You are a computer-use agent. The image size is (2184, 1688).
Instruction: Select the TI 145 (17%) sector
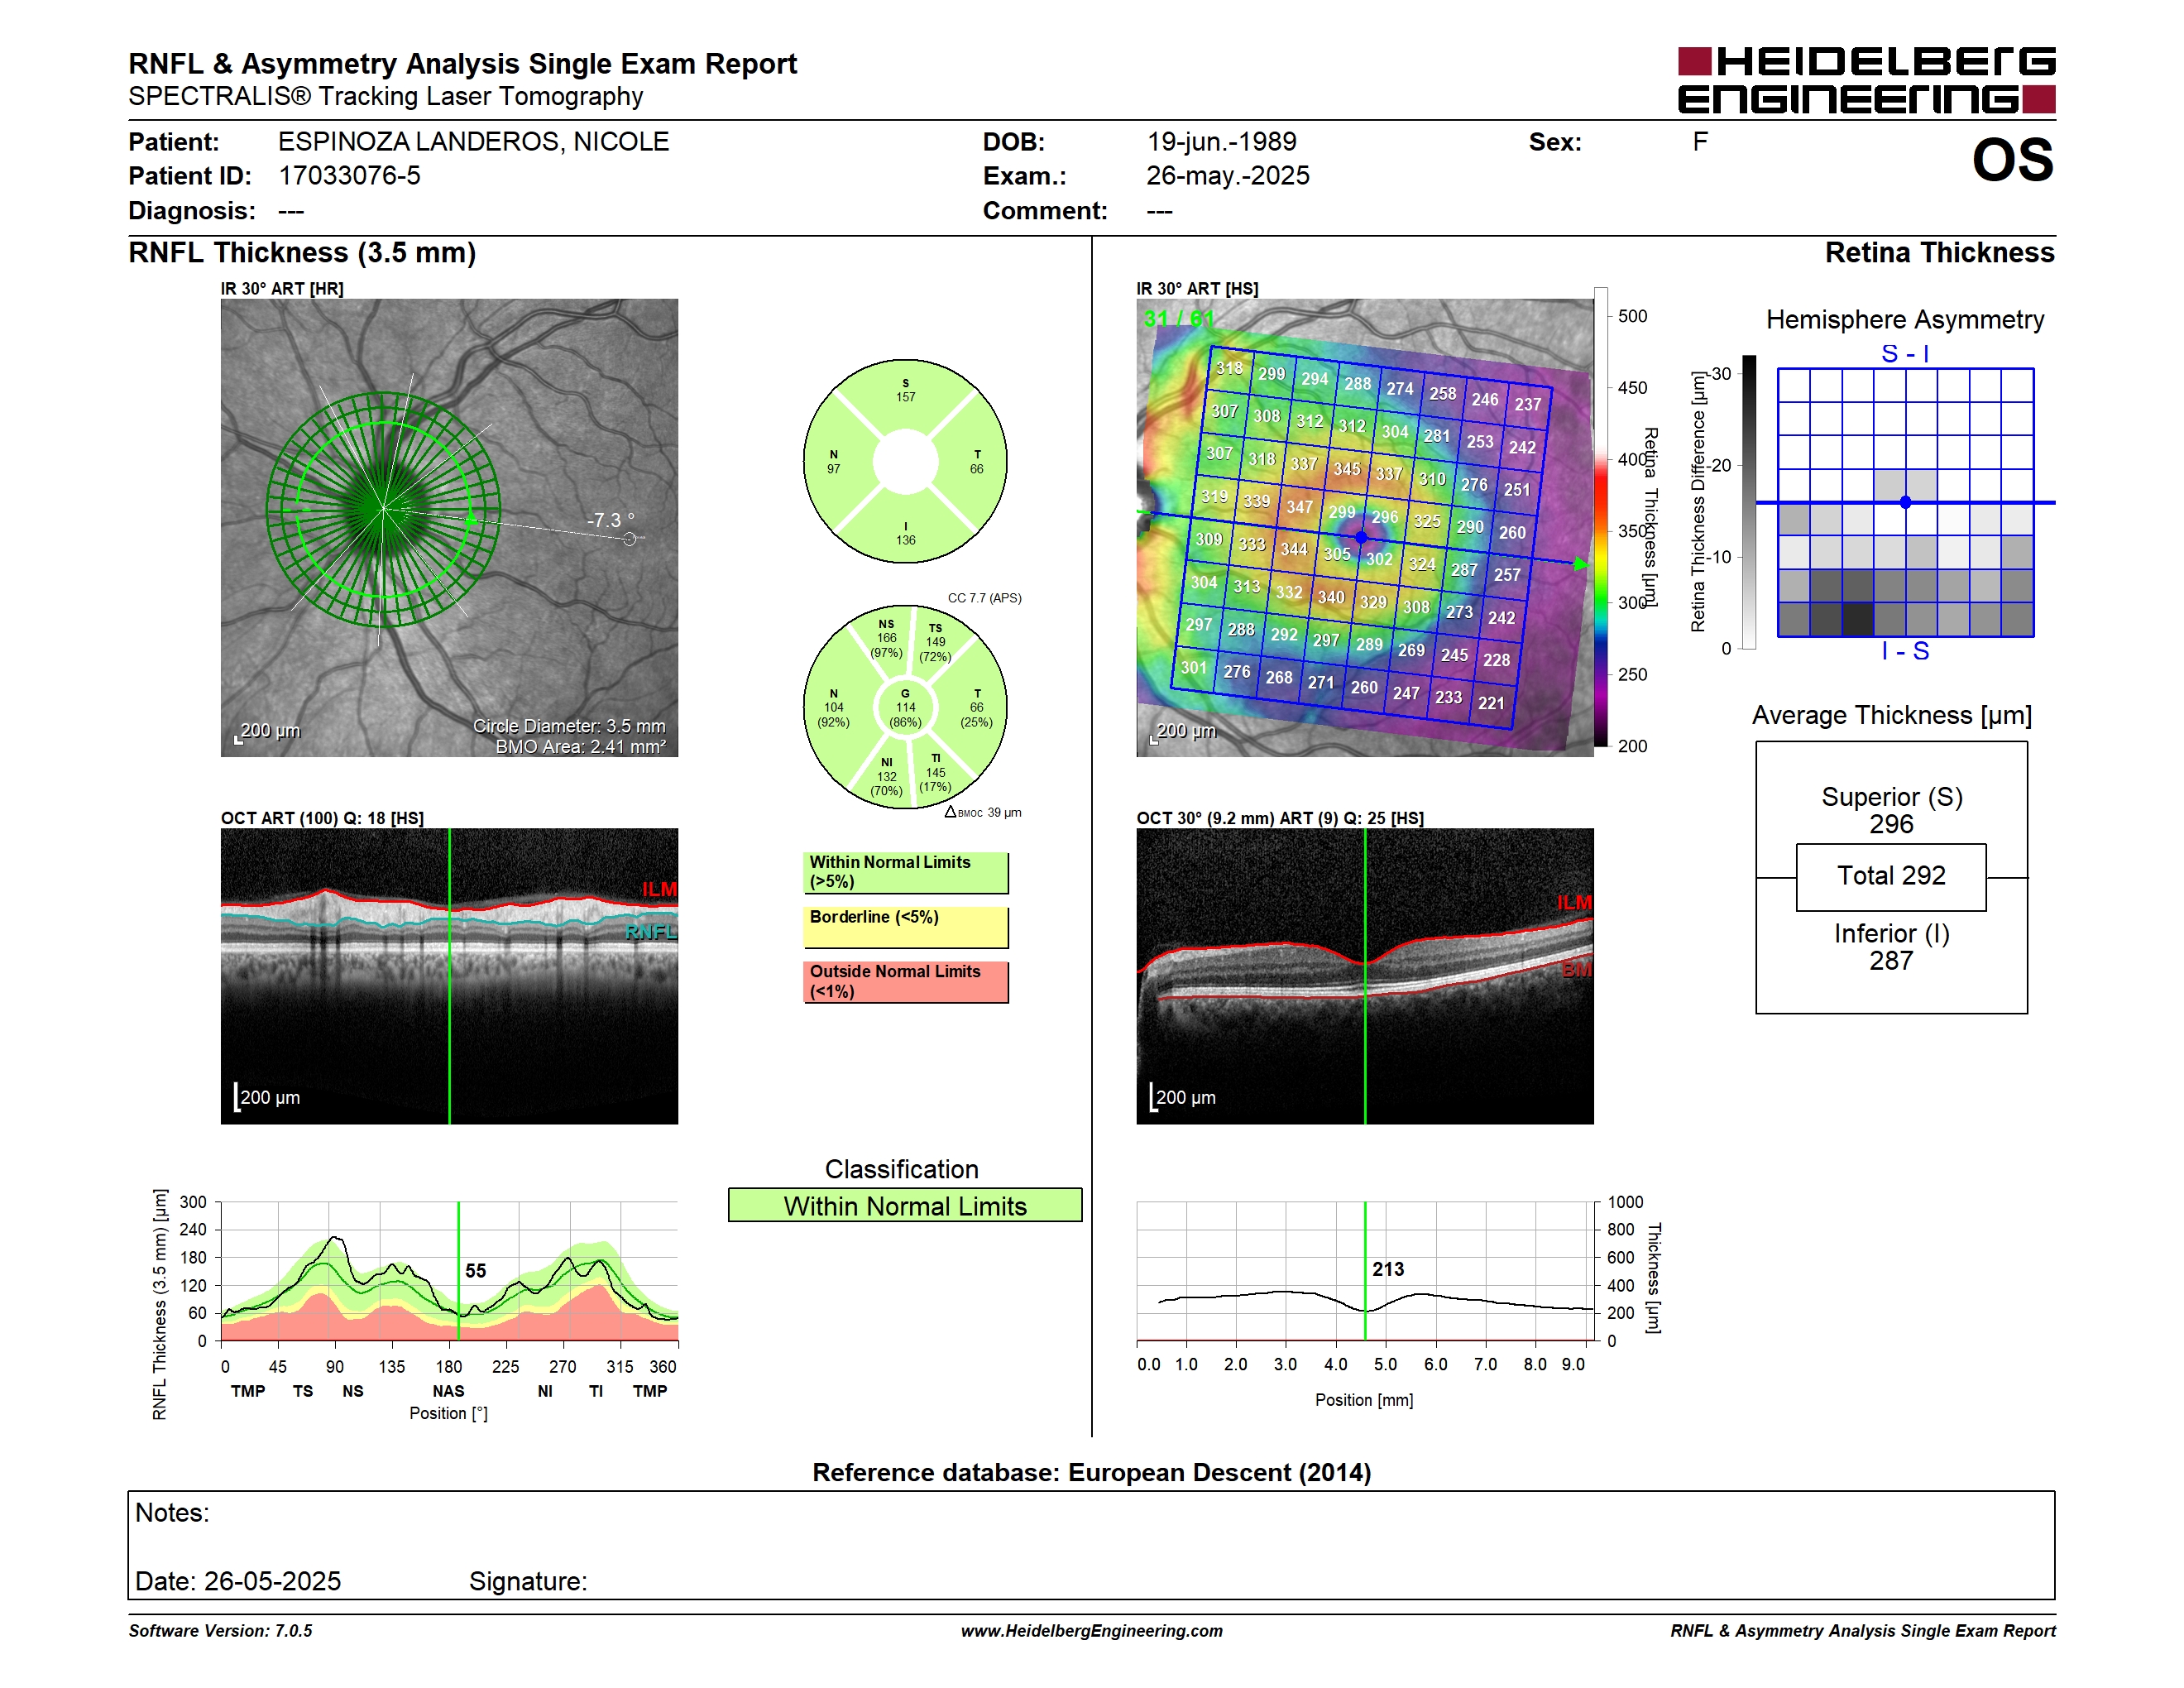click(935, 773)
